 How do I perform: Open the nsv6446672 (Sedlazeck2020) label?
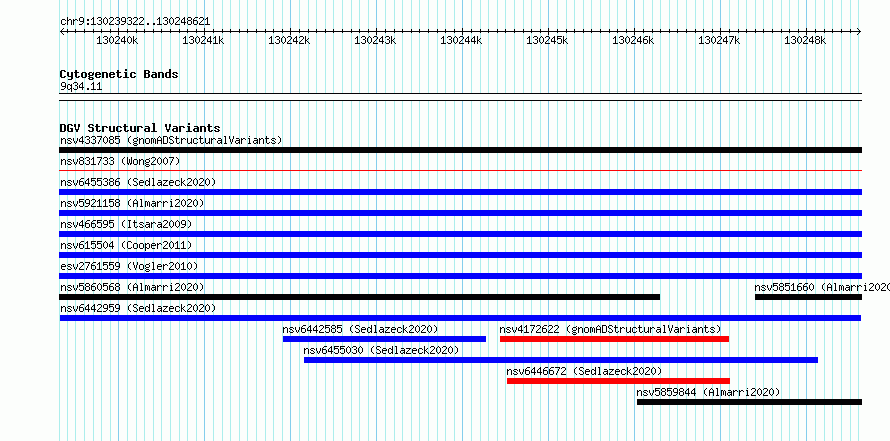pyautogui.click(x=584, y=371)
